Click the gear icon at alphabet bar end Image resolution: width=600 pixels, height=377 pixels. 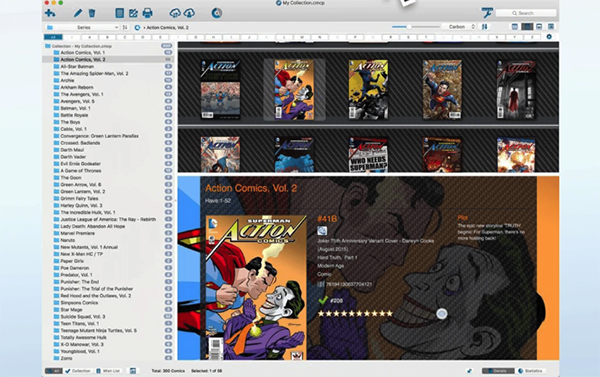point(549,37)
